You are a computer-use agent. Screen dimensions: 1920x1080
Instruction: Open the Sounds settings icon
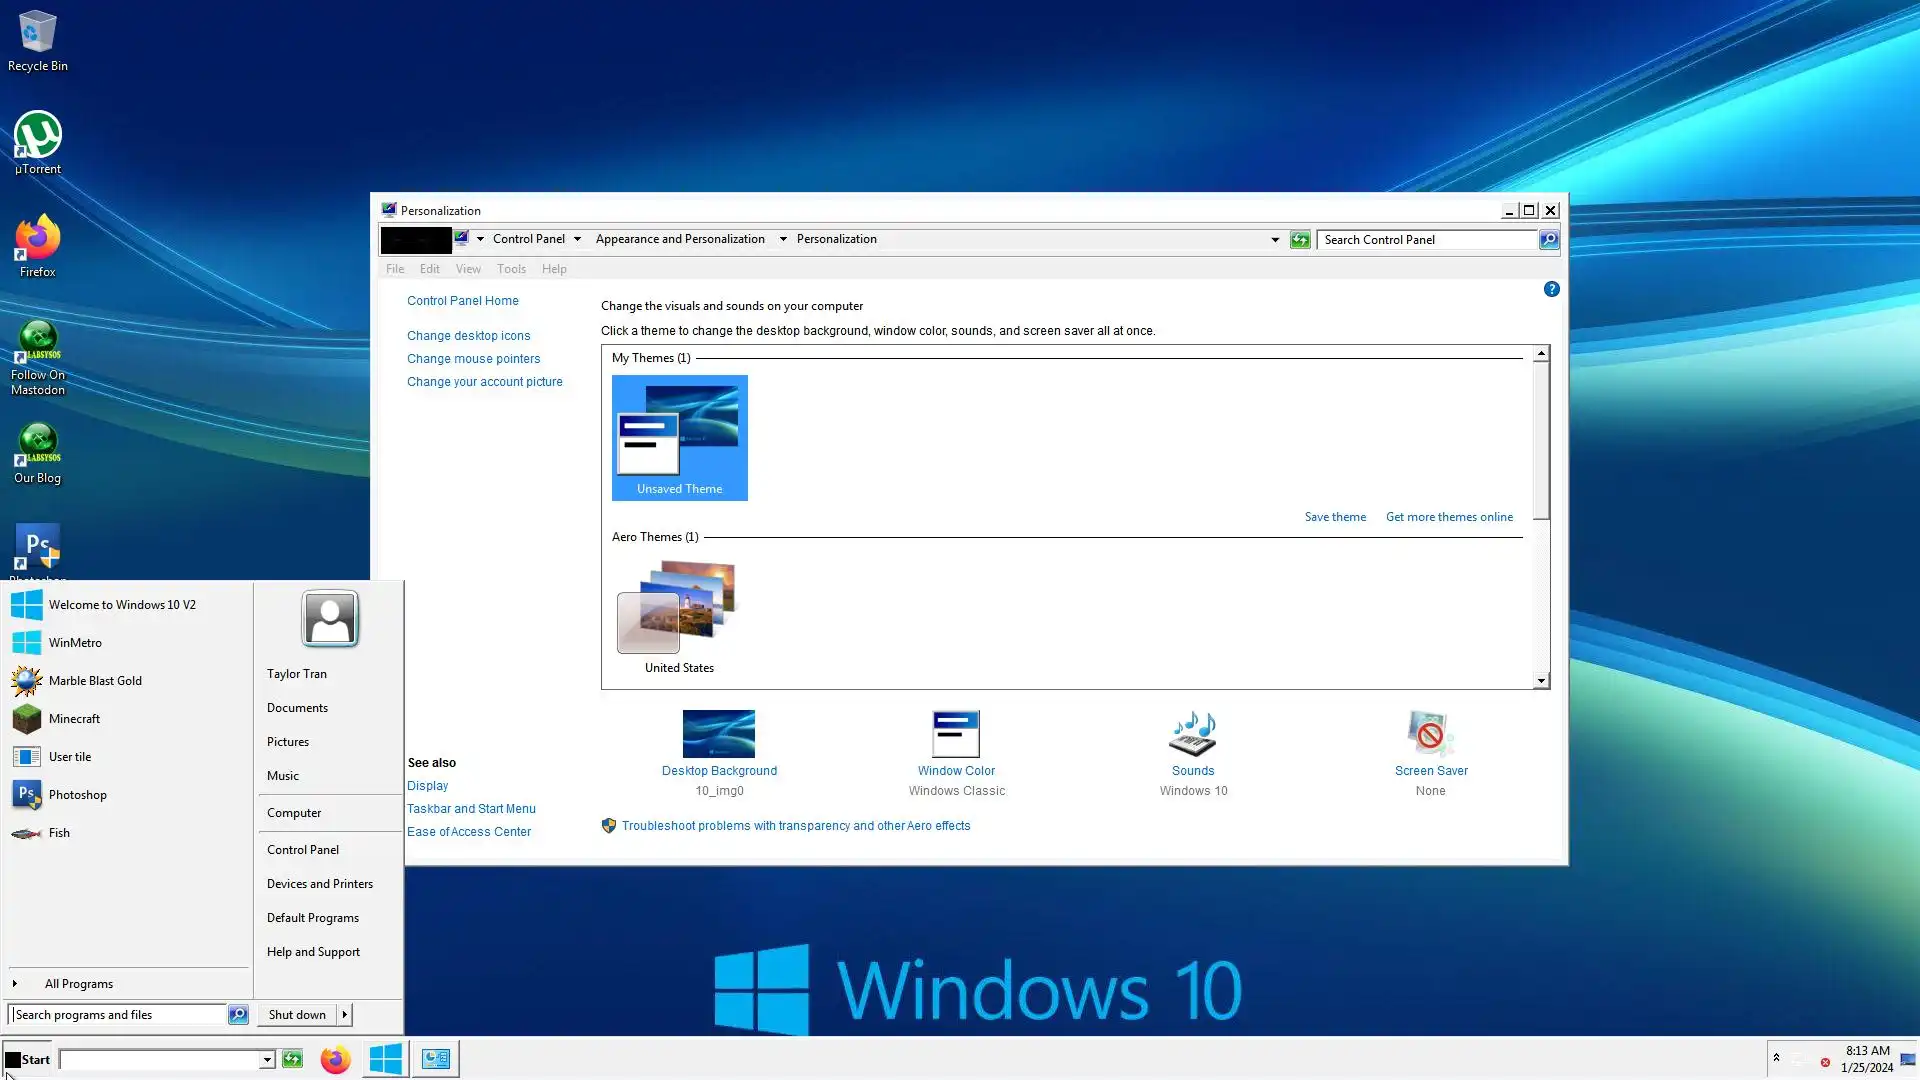pyautogui.click(x=1192, y=734)
